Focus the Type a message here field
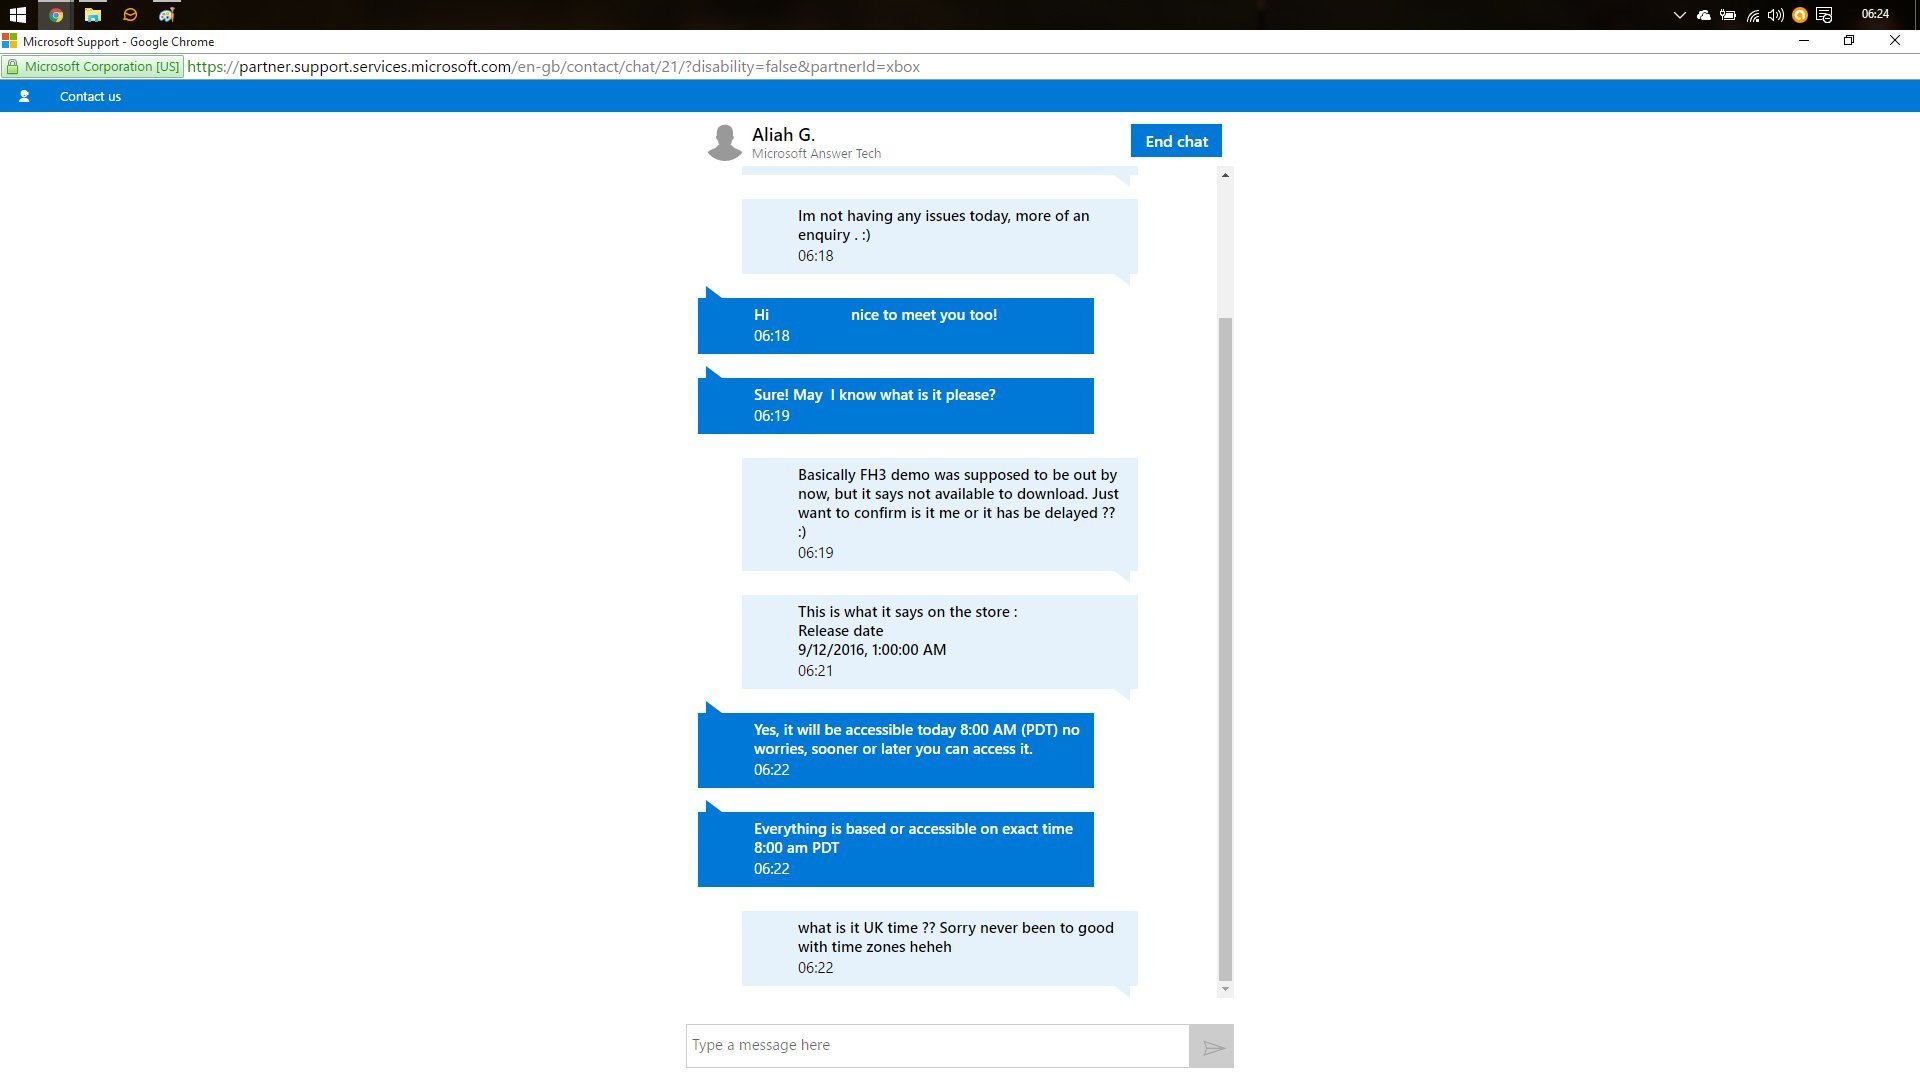1920x1080 pixels. (x=937, y=1046)
